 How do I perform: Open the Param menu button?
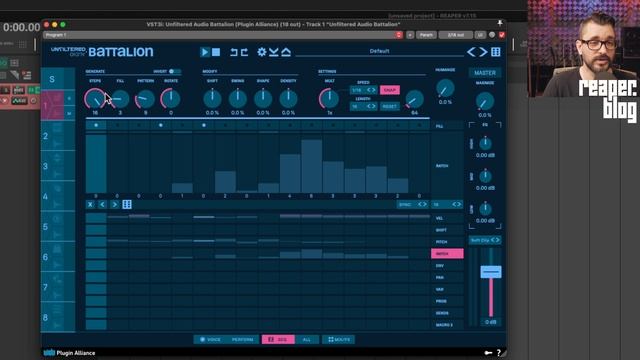426,35
